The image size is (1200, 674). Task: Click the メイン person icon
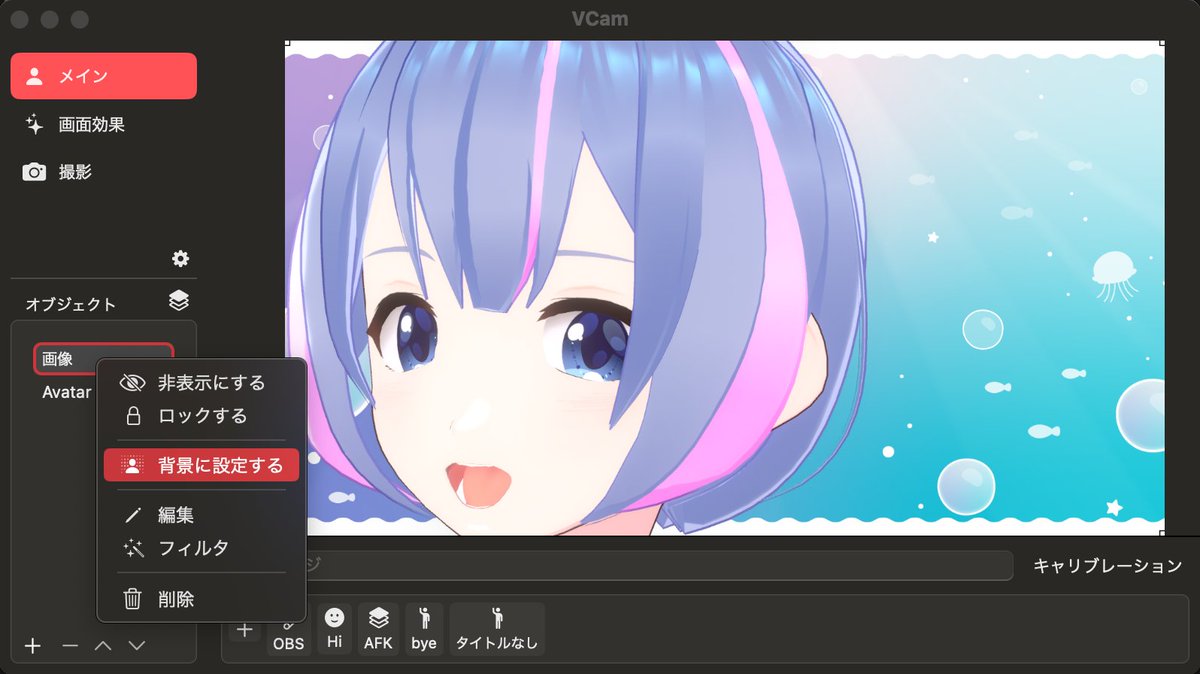(x=35, y=76)
